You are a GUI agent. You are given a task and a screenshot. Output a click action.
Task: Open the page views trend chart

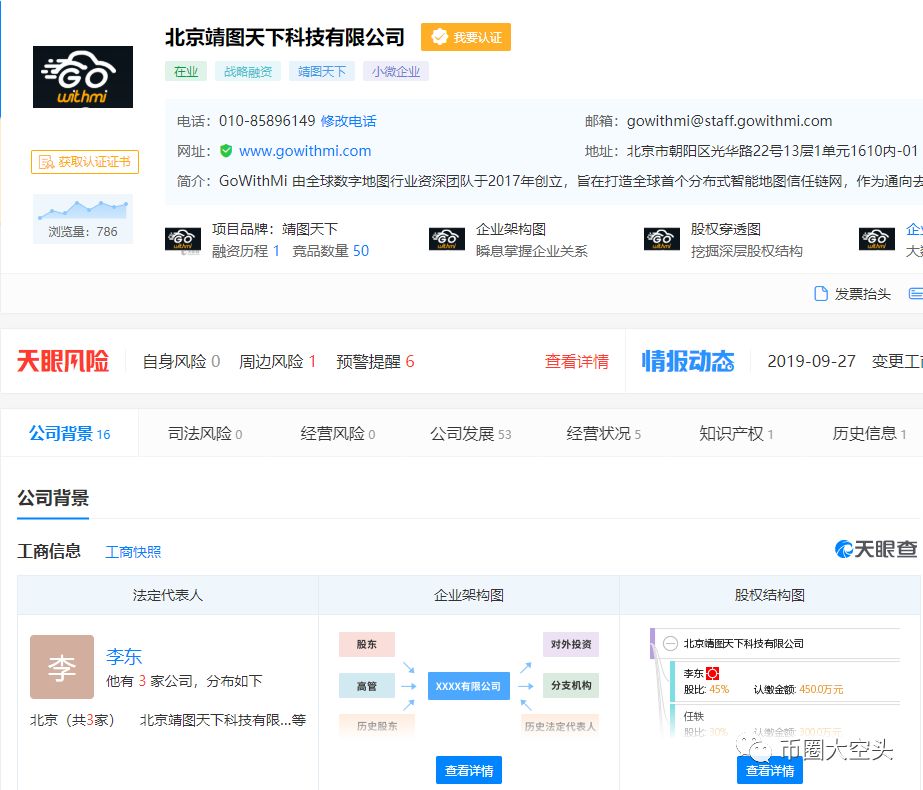click(x=83, y=218)
